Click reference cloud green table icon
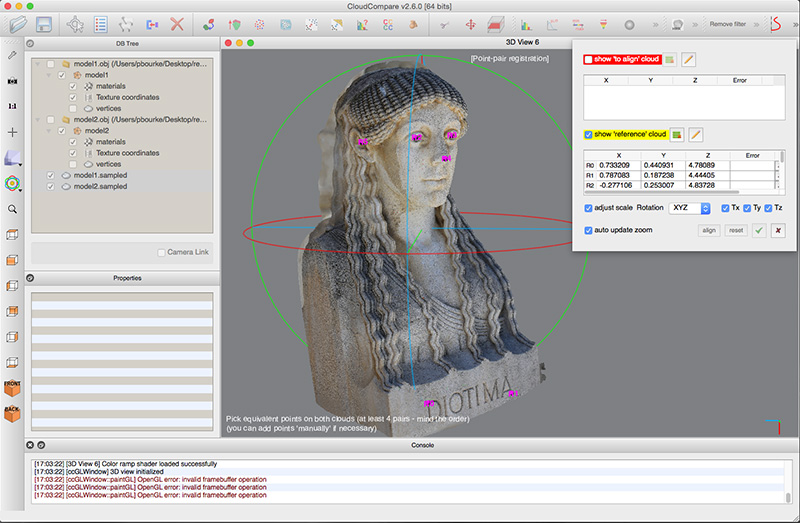 677,135
